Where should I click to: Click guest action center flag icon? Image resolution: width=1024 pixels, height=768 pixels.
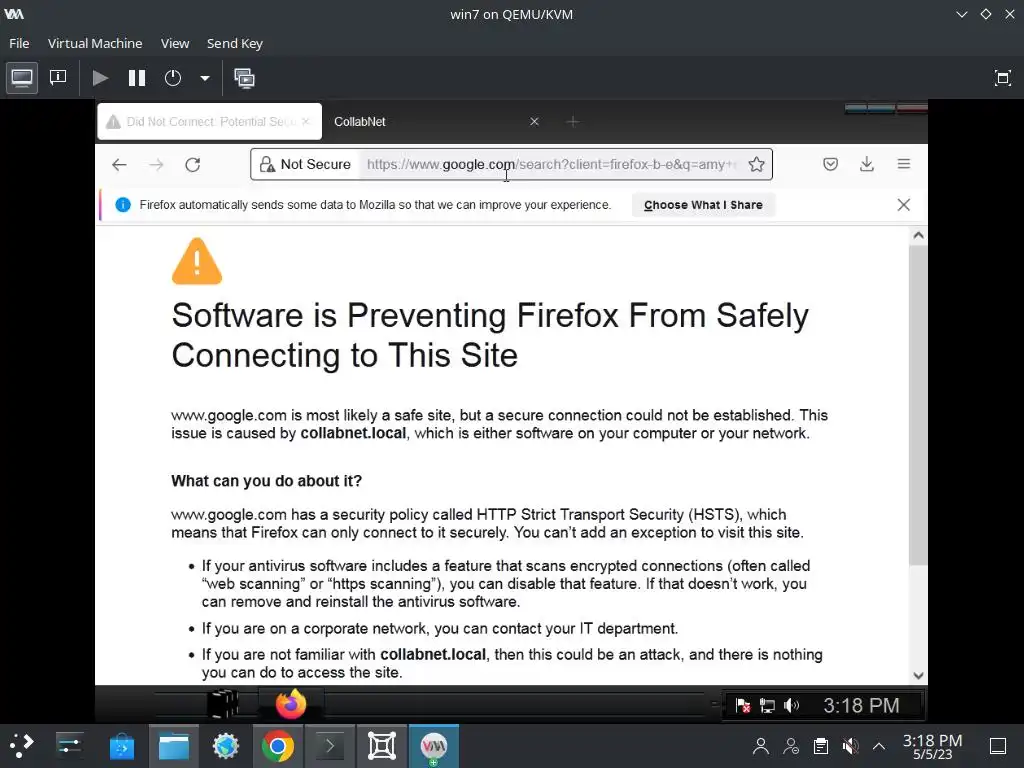[743, 705]
